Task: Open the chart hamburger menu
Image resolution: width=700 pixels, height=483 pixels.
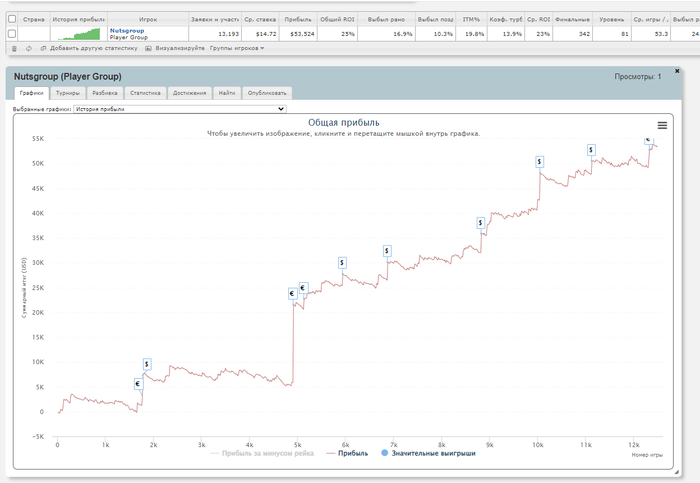Action: (x=661, y=124)
